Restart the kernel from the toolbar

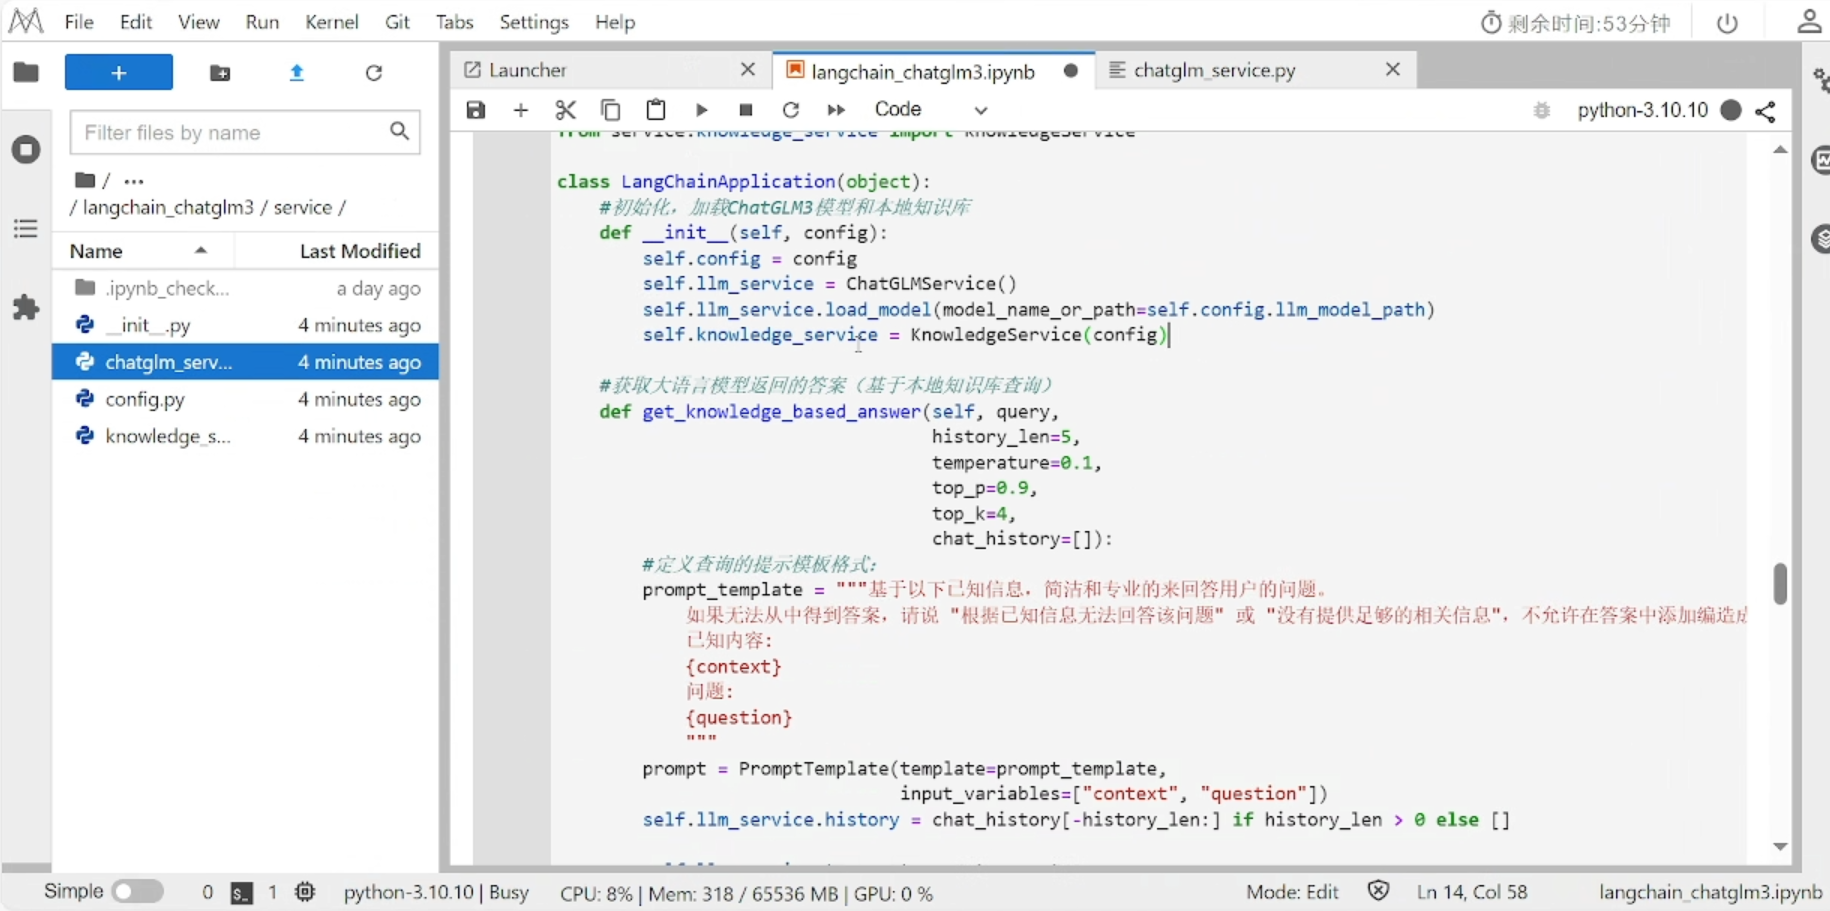tap(791, 110)
